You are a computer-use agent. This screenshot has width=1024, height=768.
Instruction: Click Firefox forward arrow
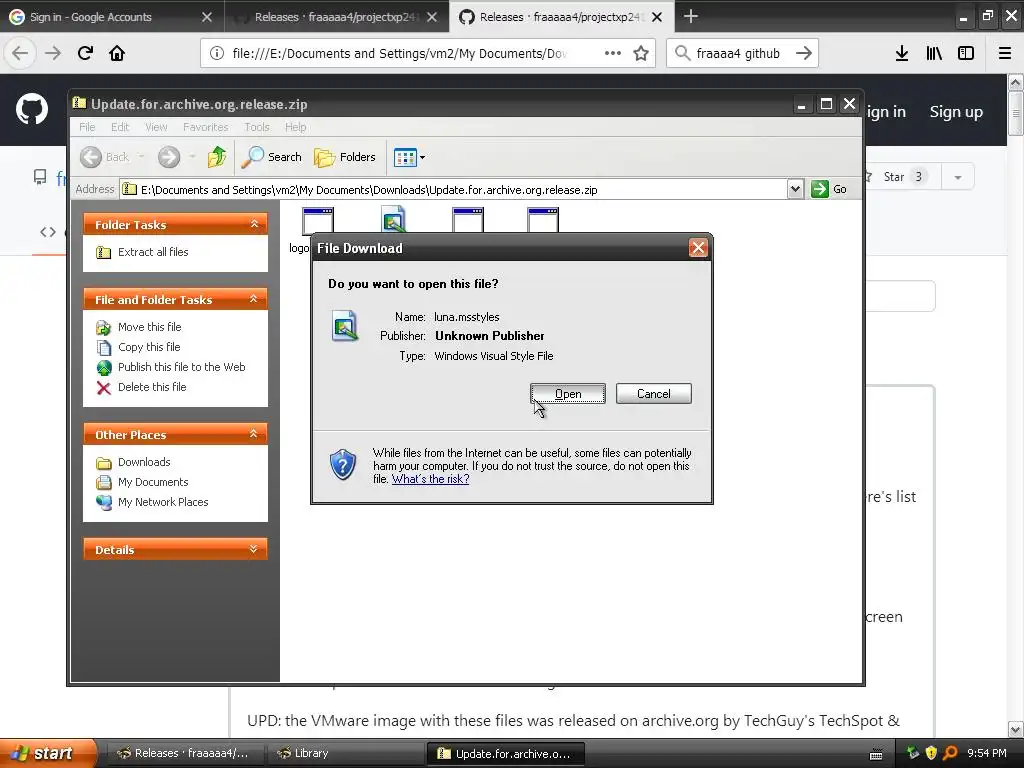point(53,53)
